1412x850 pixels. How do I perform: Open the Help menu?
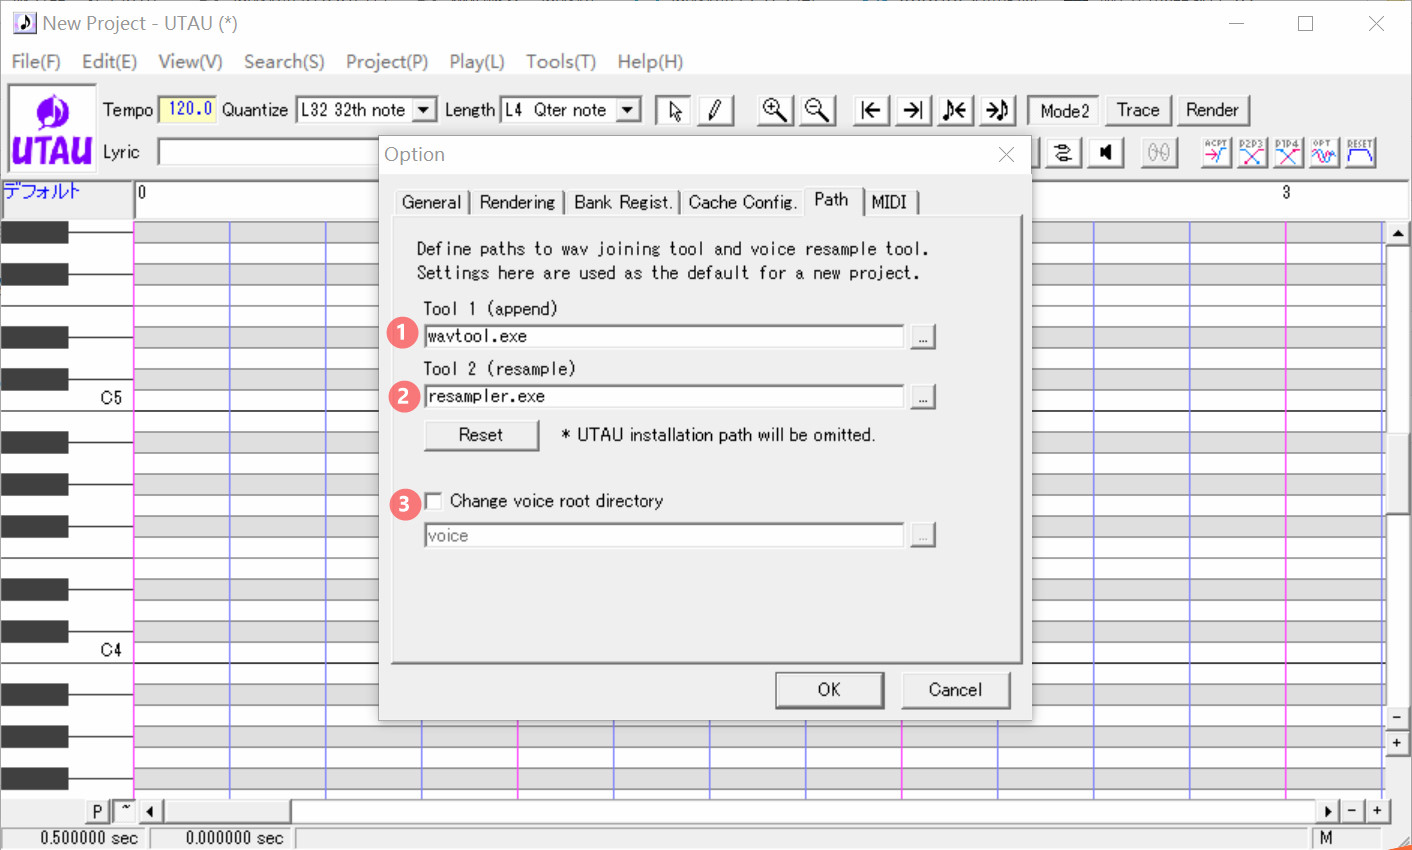[x=650, y=62]
